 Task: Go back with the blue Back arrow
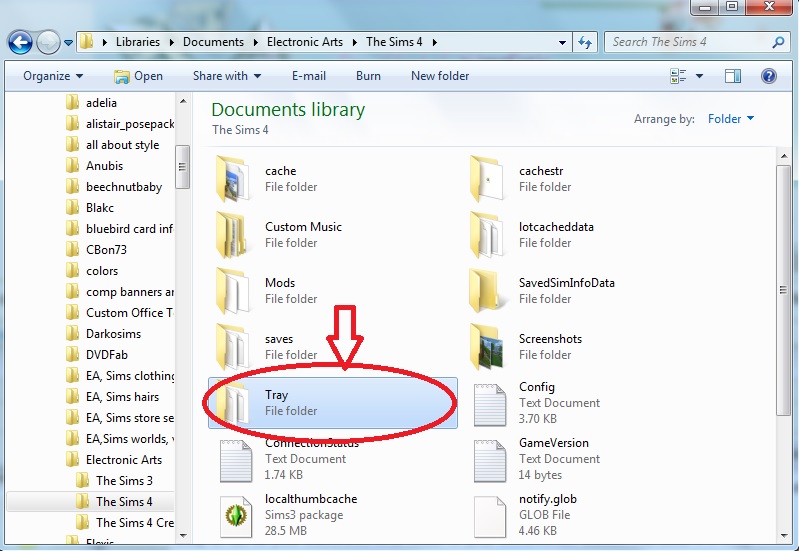point(20,42)
